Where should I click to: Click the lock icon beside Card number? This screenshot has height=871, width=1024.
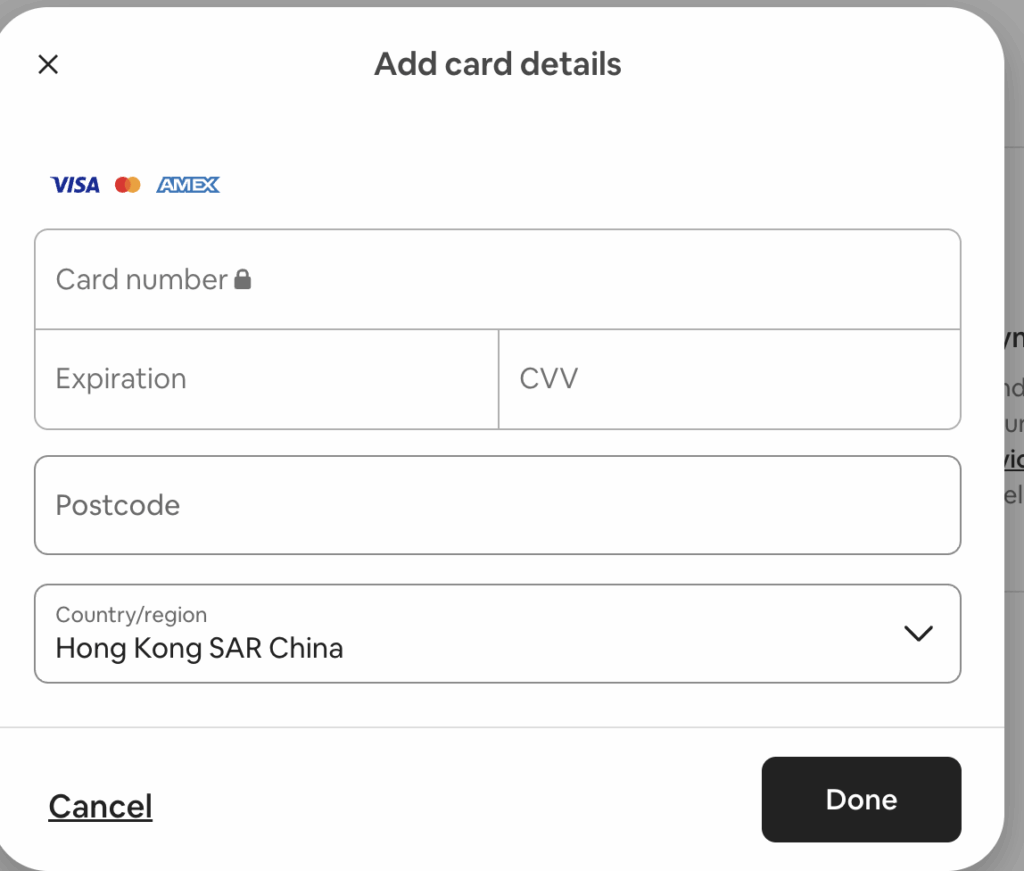pos(243,280)
